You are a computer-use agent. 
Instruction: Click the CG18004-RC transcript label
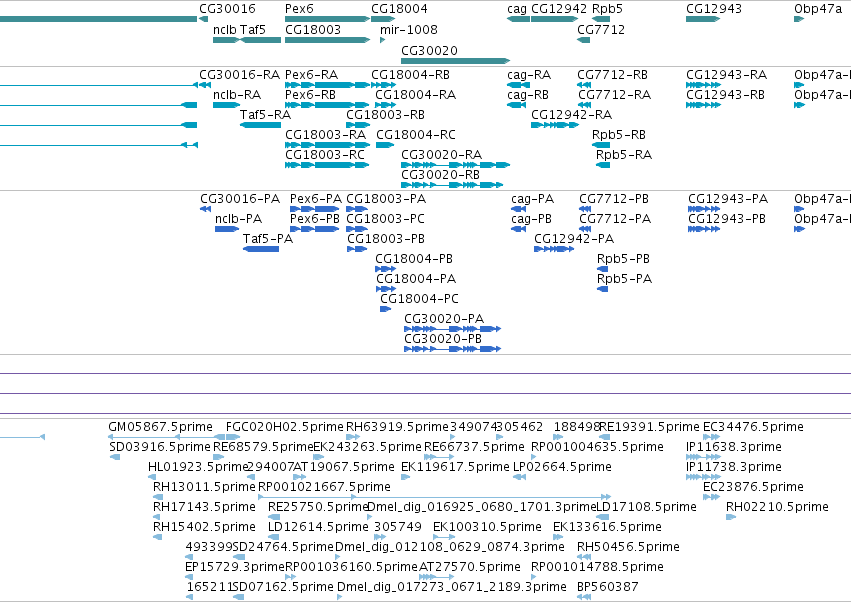coord(416,134)
